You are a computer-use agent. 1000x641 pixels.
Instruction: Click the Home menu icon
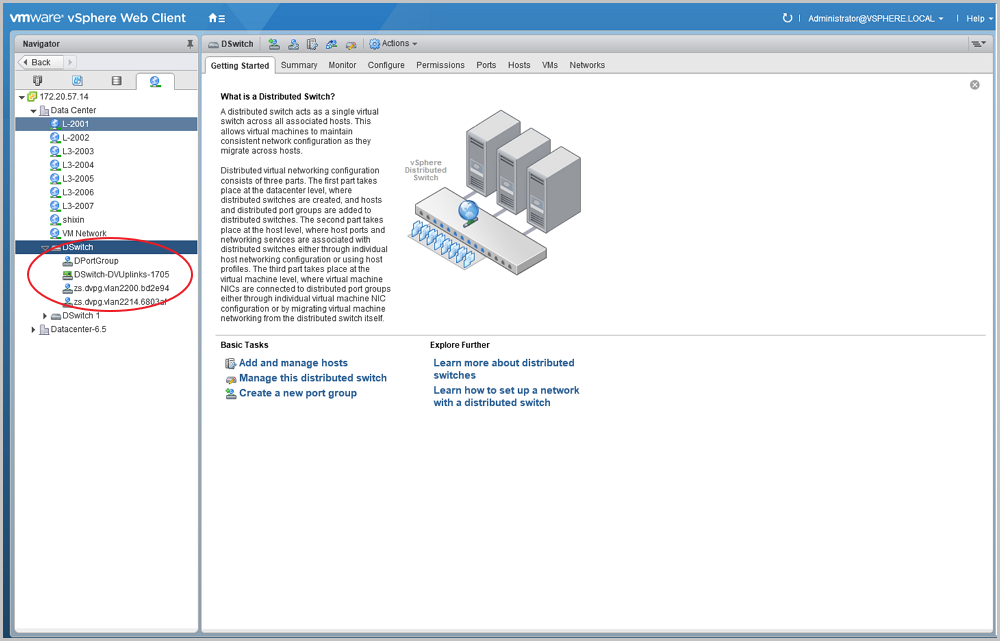click(216, 18)
